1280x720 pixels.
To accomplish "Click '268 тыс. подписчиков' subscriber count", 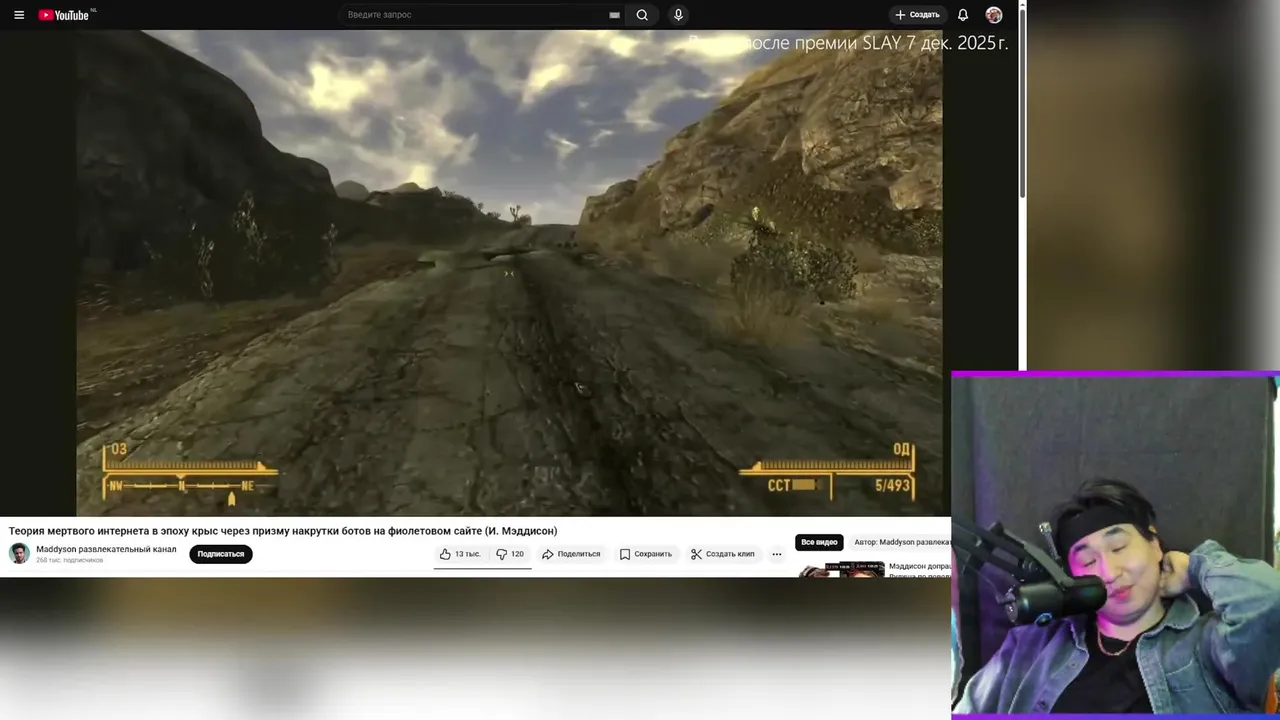I will (70, 560).
